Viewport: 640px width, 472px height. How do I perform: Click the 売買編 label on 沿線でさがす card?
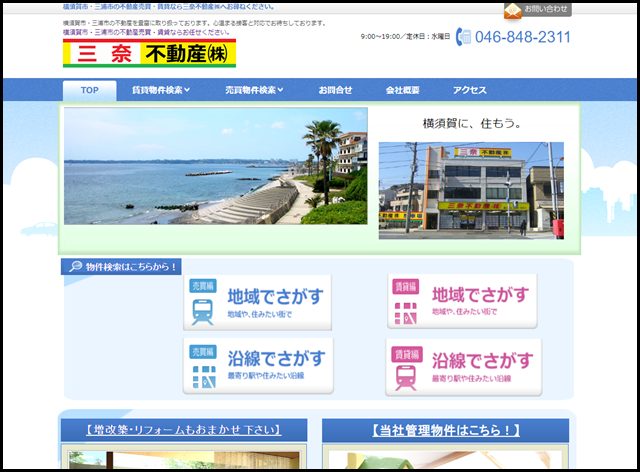click(203, 352)
